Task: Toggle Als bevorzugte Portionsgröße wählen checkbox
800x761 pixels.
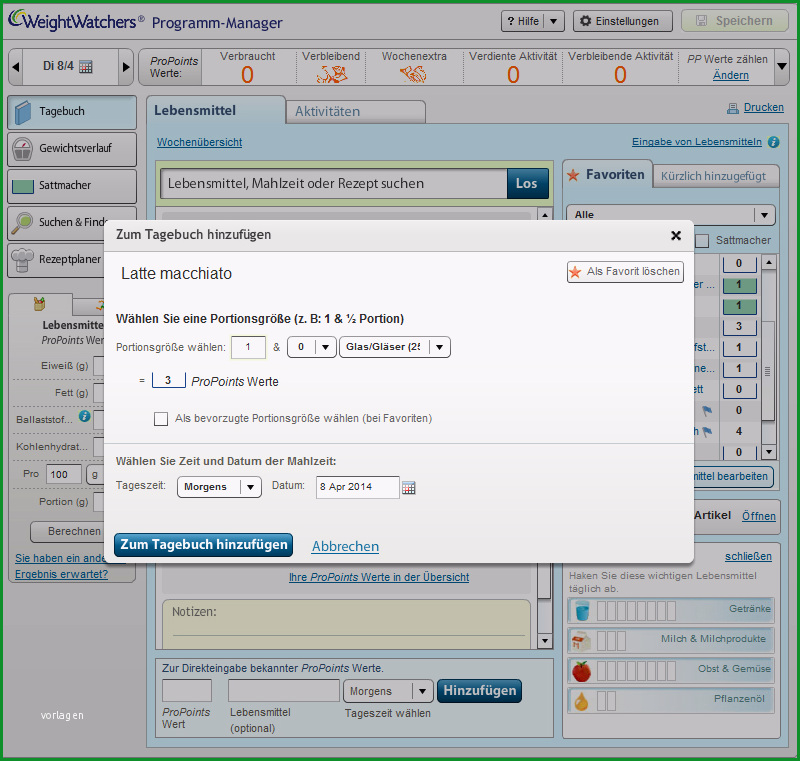Action: [x=161, y=419]
